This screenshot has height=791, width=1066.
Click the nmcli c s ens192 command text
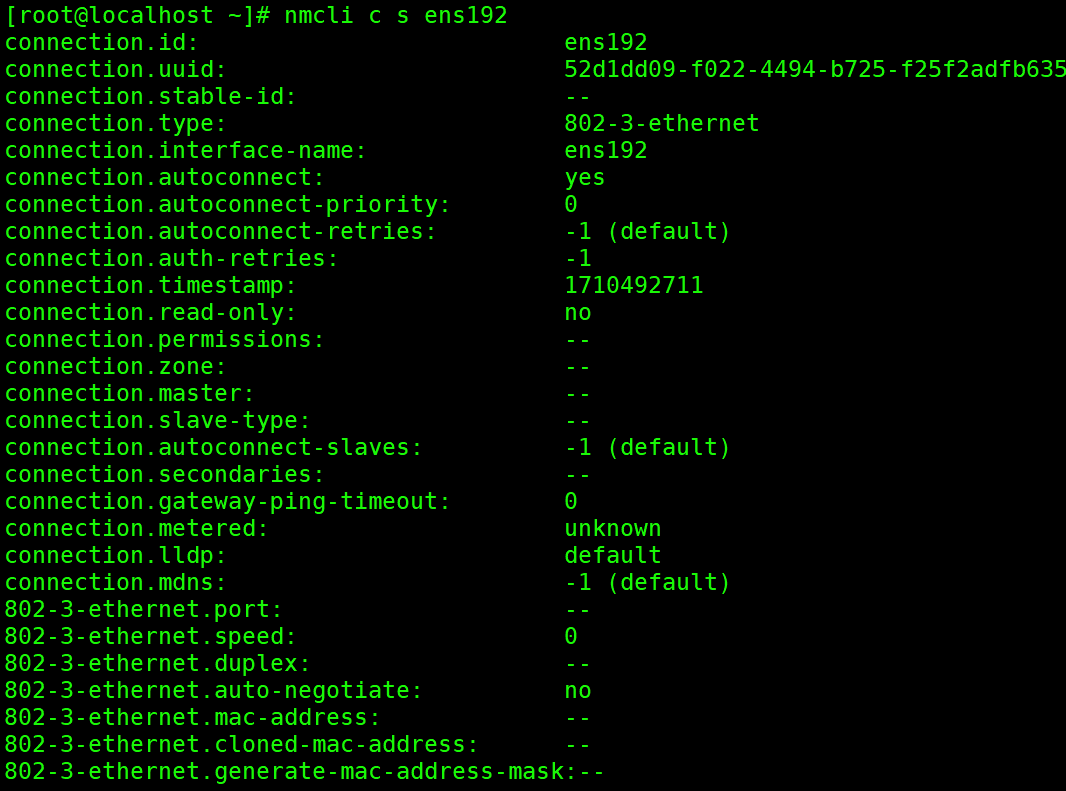(396, 15)
